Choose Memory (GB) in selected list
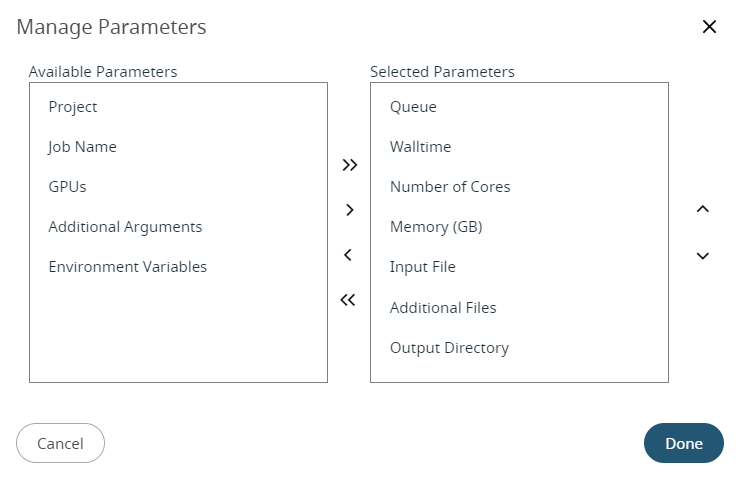739x478 pixels. [436, 227]
